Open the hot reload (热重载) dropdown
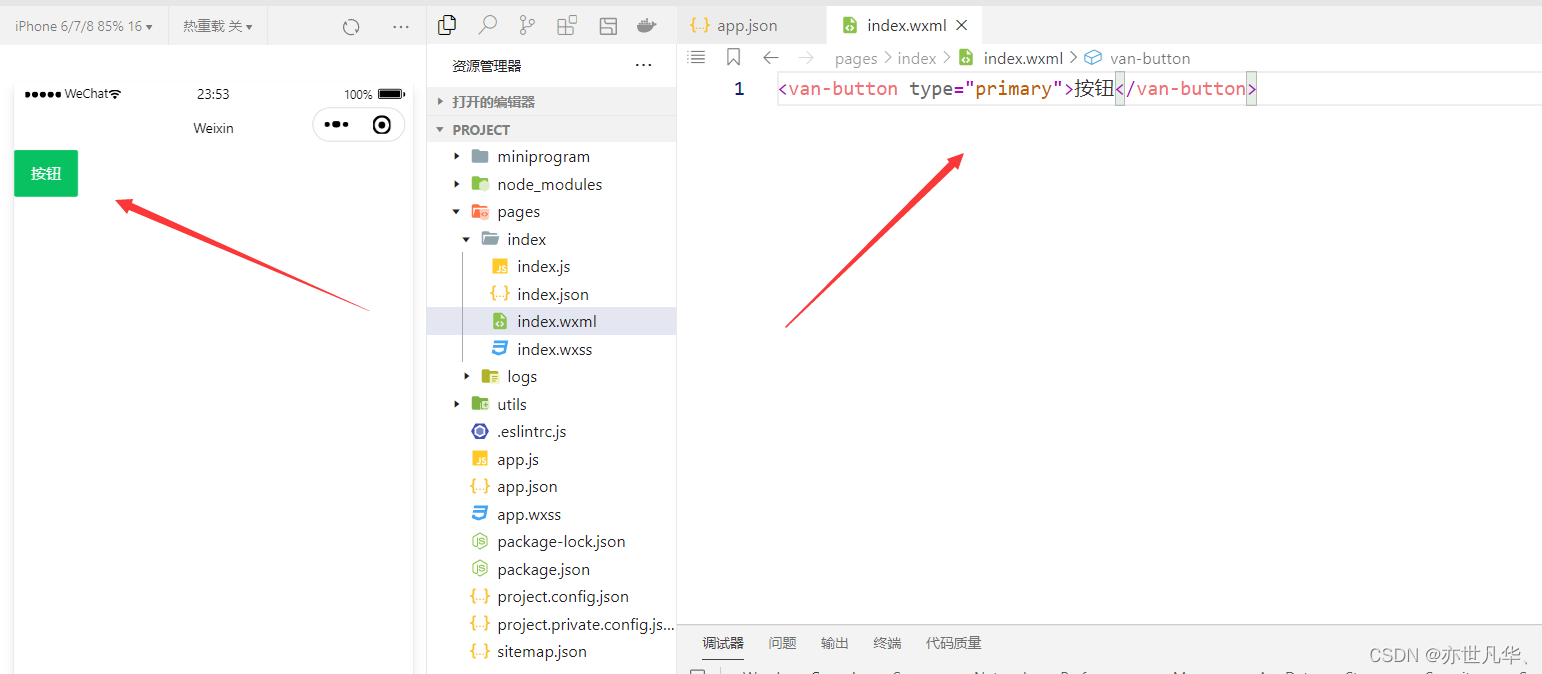Viewport: 1542px width, 674px height. coord(217,26)
